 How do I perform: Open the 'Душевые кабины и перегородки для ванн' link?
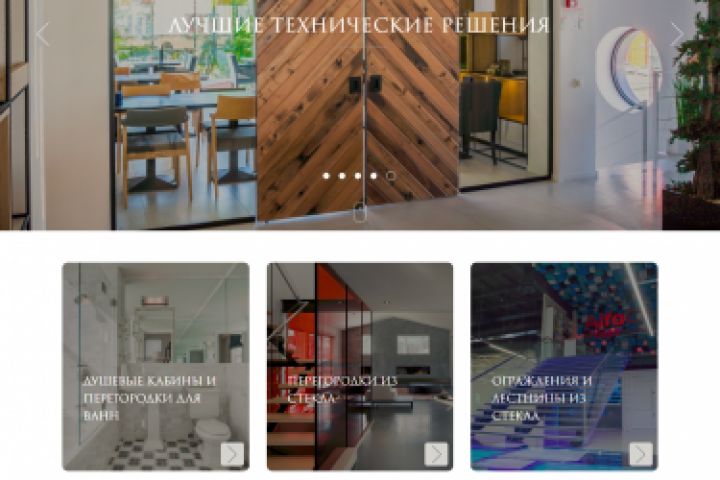tap(150, 398)
